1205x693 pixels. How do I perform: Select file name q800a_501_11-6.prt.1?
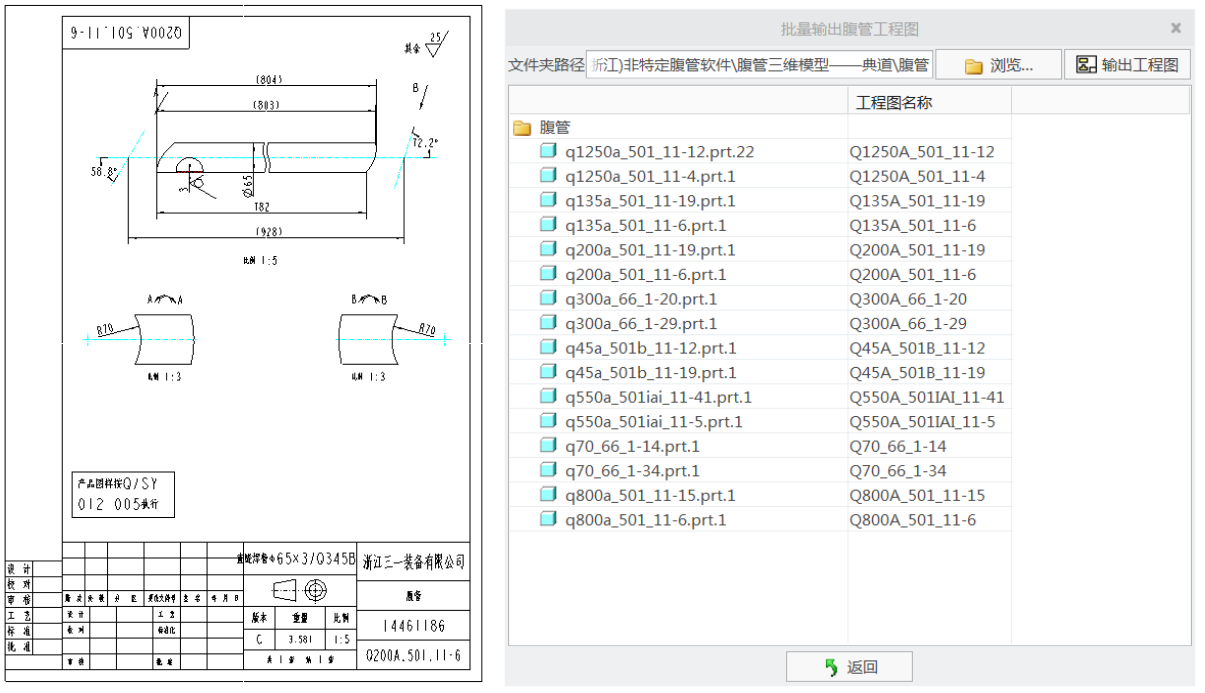coord(646,519)
